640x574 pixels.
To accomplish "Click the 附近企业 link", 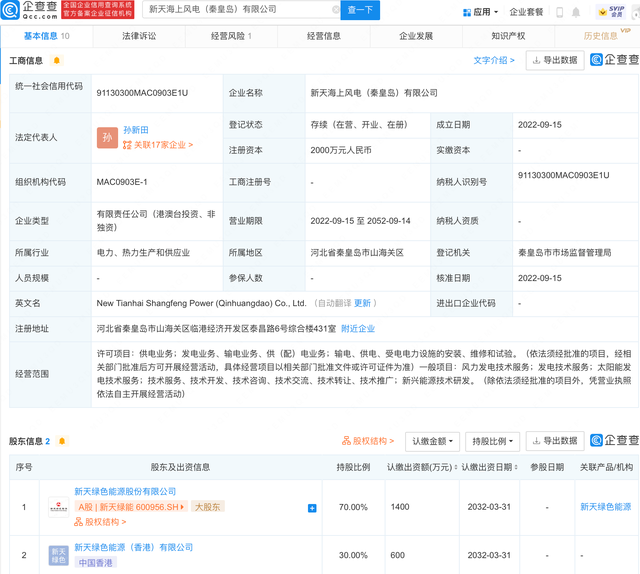I will [358, 328].
